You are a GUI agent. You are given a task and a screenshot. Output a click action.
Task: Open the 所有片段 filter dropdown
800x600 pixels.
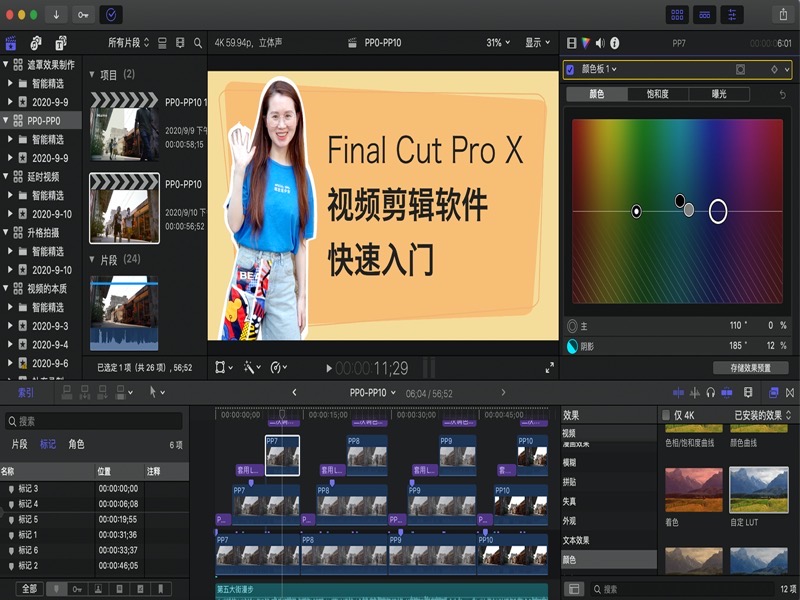[129, 43]
